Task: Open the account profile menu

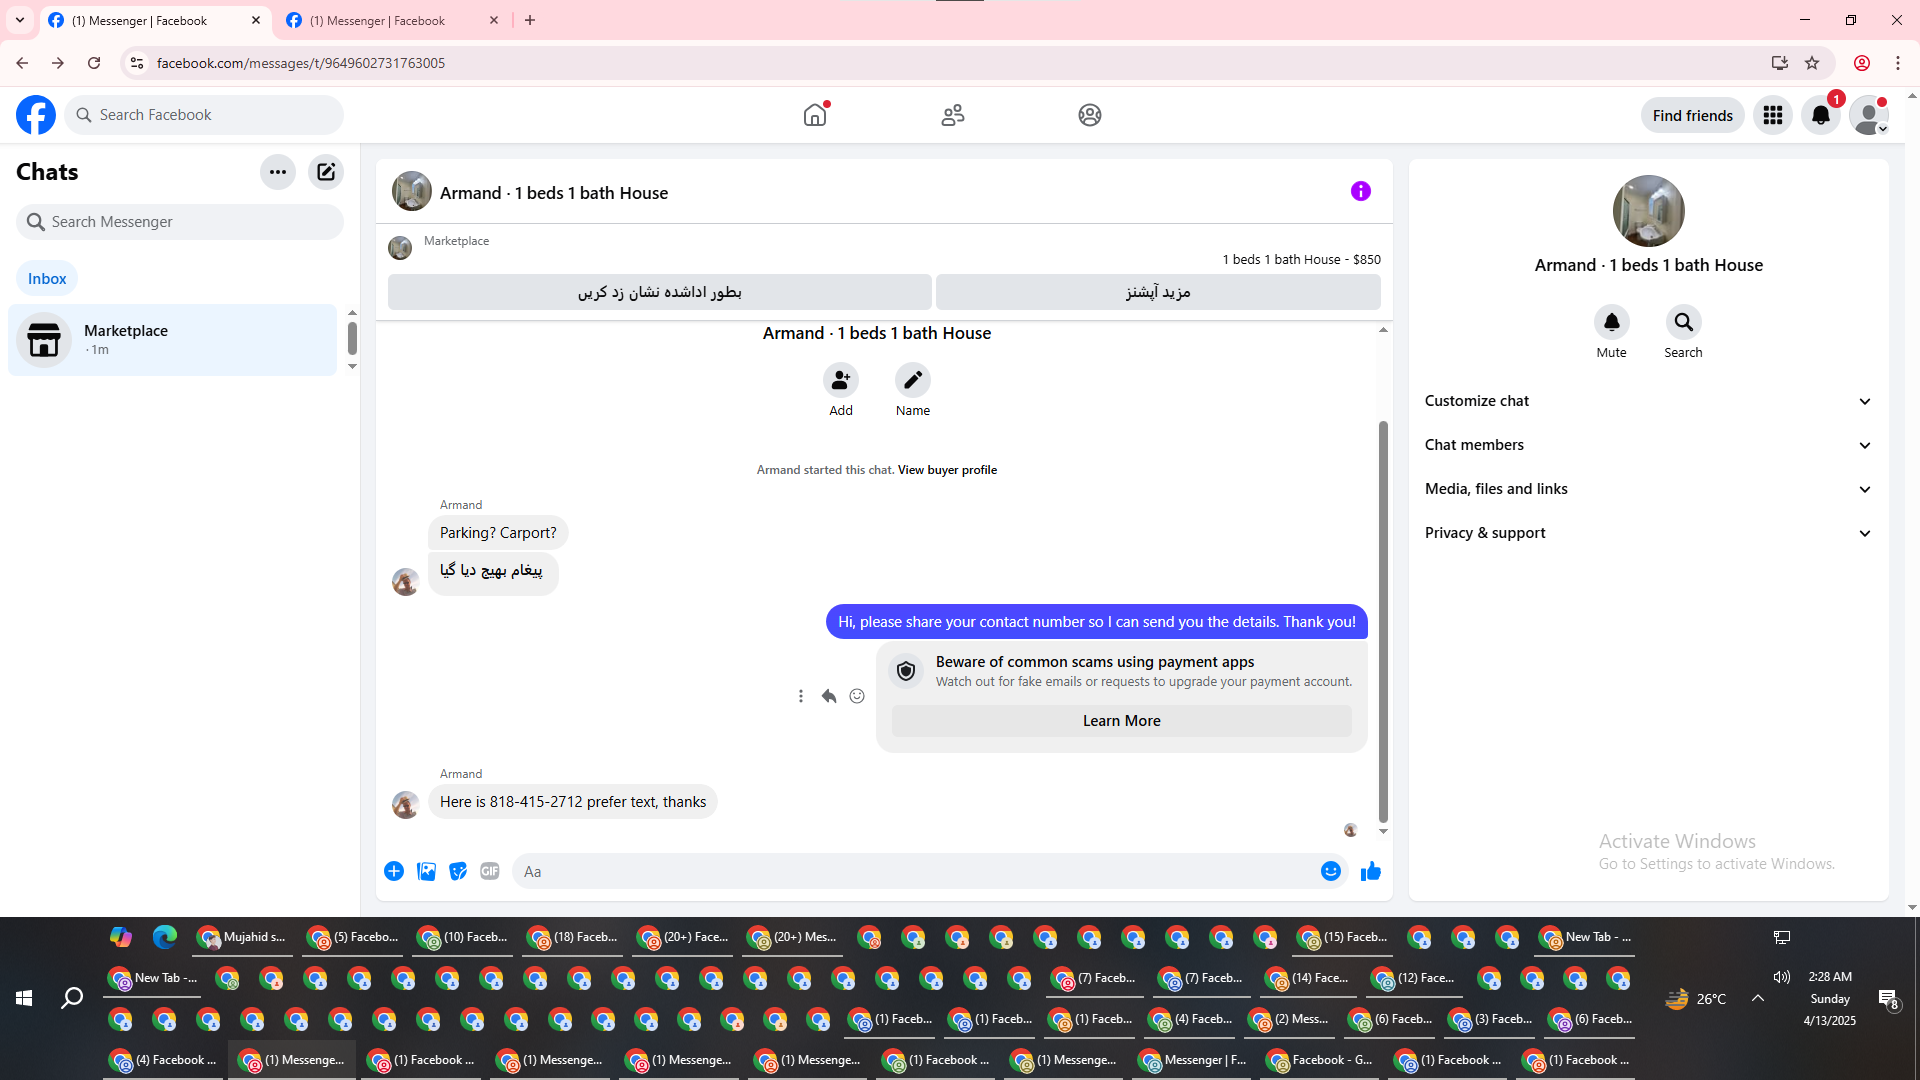Action: coord(1869,115)
